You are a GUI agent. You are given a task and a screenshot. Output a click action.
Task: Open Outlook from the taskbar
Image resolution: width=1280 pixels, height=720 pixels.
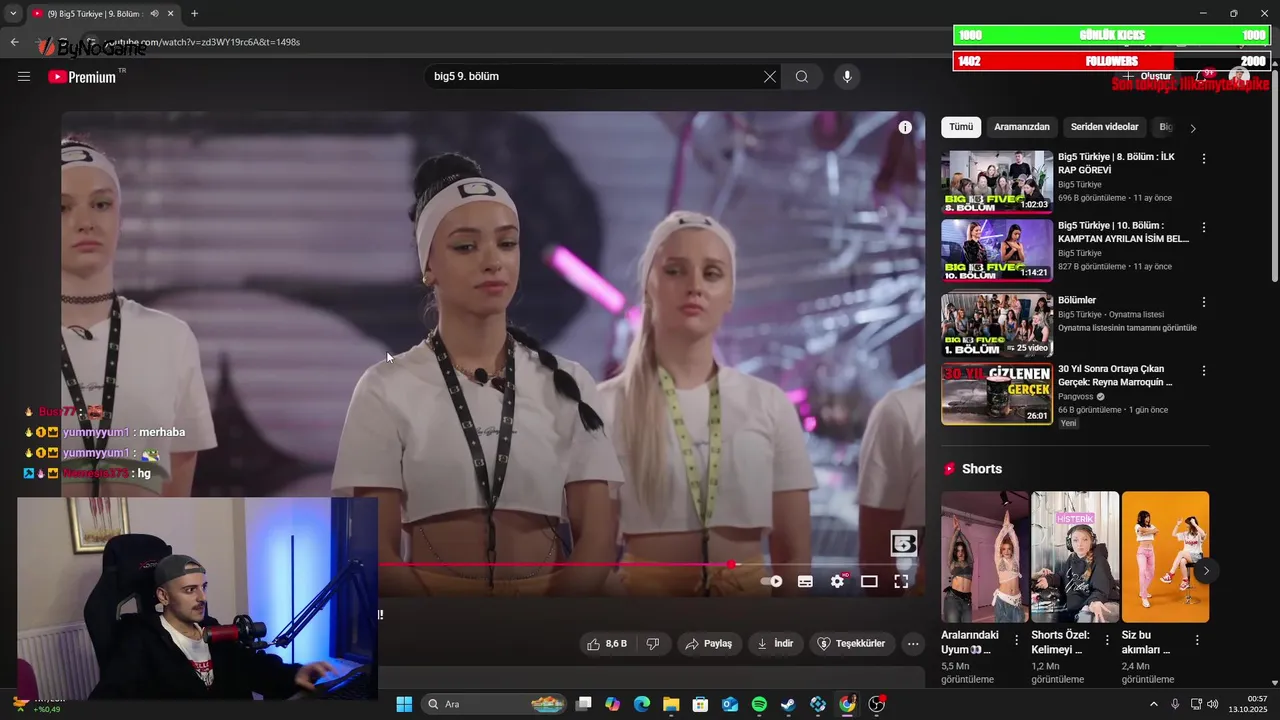click(x=730, y=704)
